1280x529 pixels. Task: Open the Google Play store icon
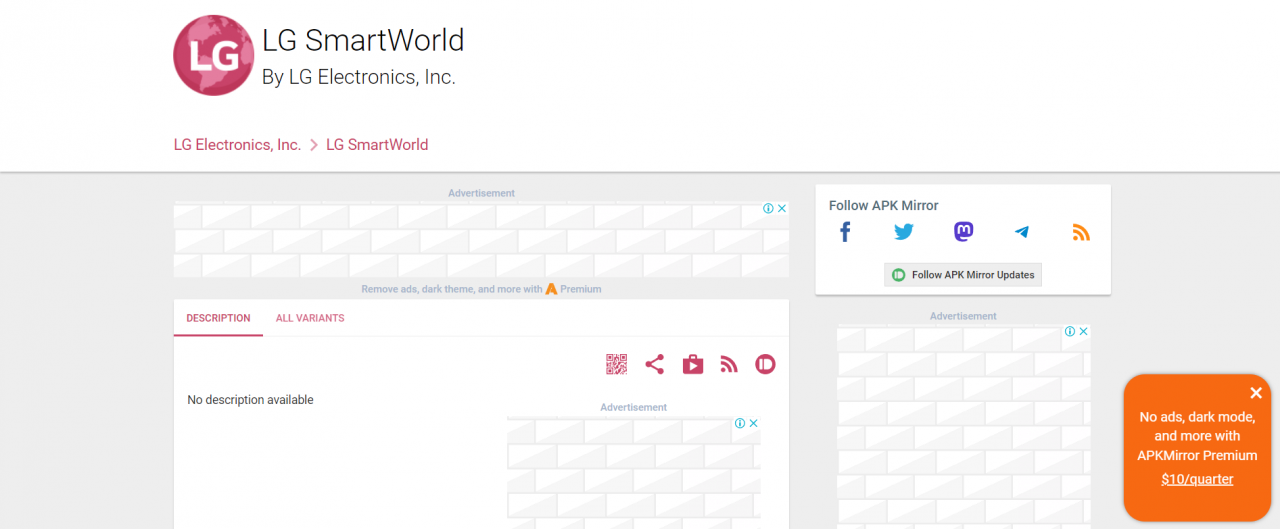(692, 364)
